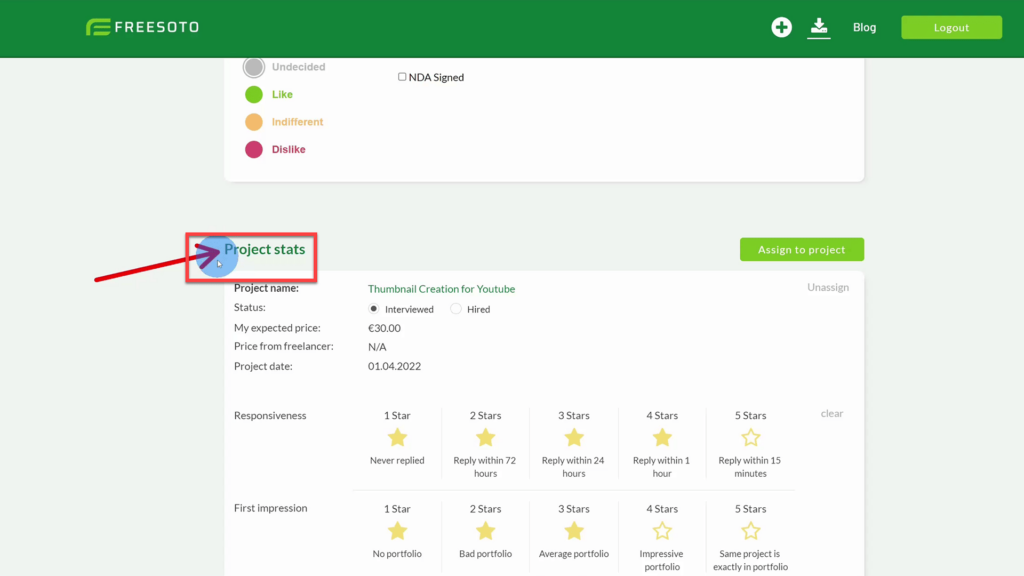The image size is (1024, 576).
Task: Rate Responsiveness 3 stars within 24 hours
Action: tap(573, 438)
